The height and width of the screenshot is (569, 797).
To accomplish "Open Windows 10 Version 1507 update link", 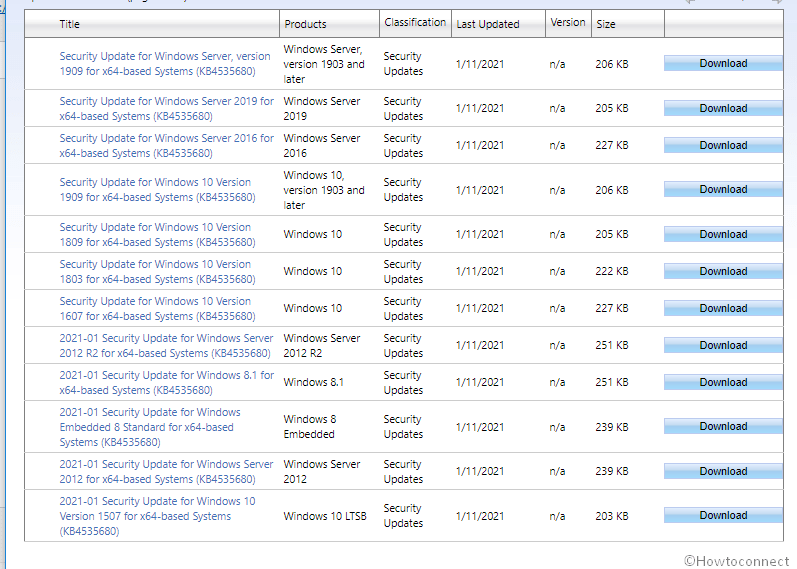I will coord(157,516).
